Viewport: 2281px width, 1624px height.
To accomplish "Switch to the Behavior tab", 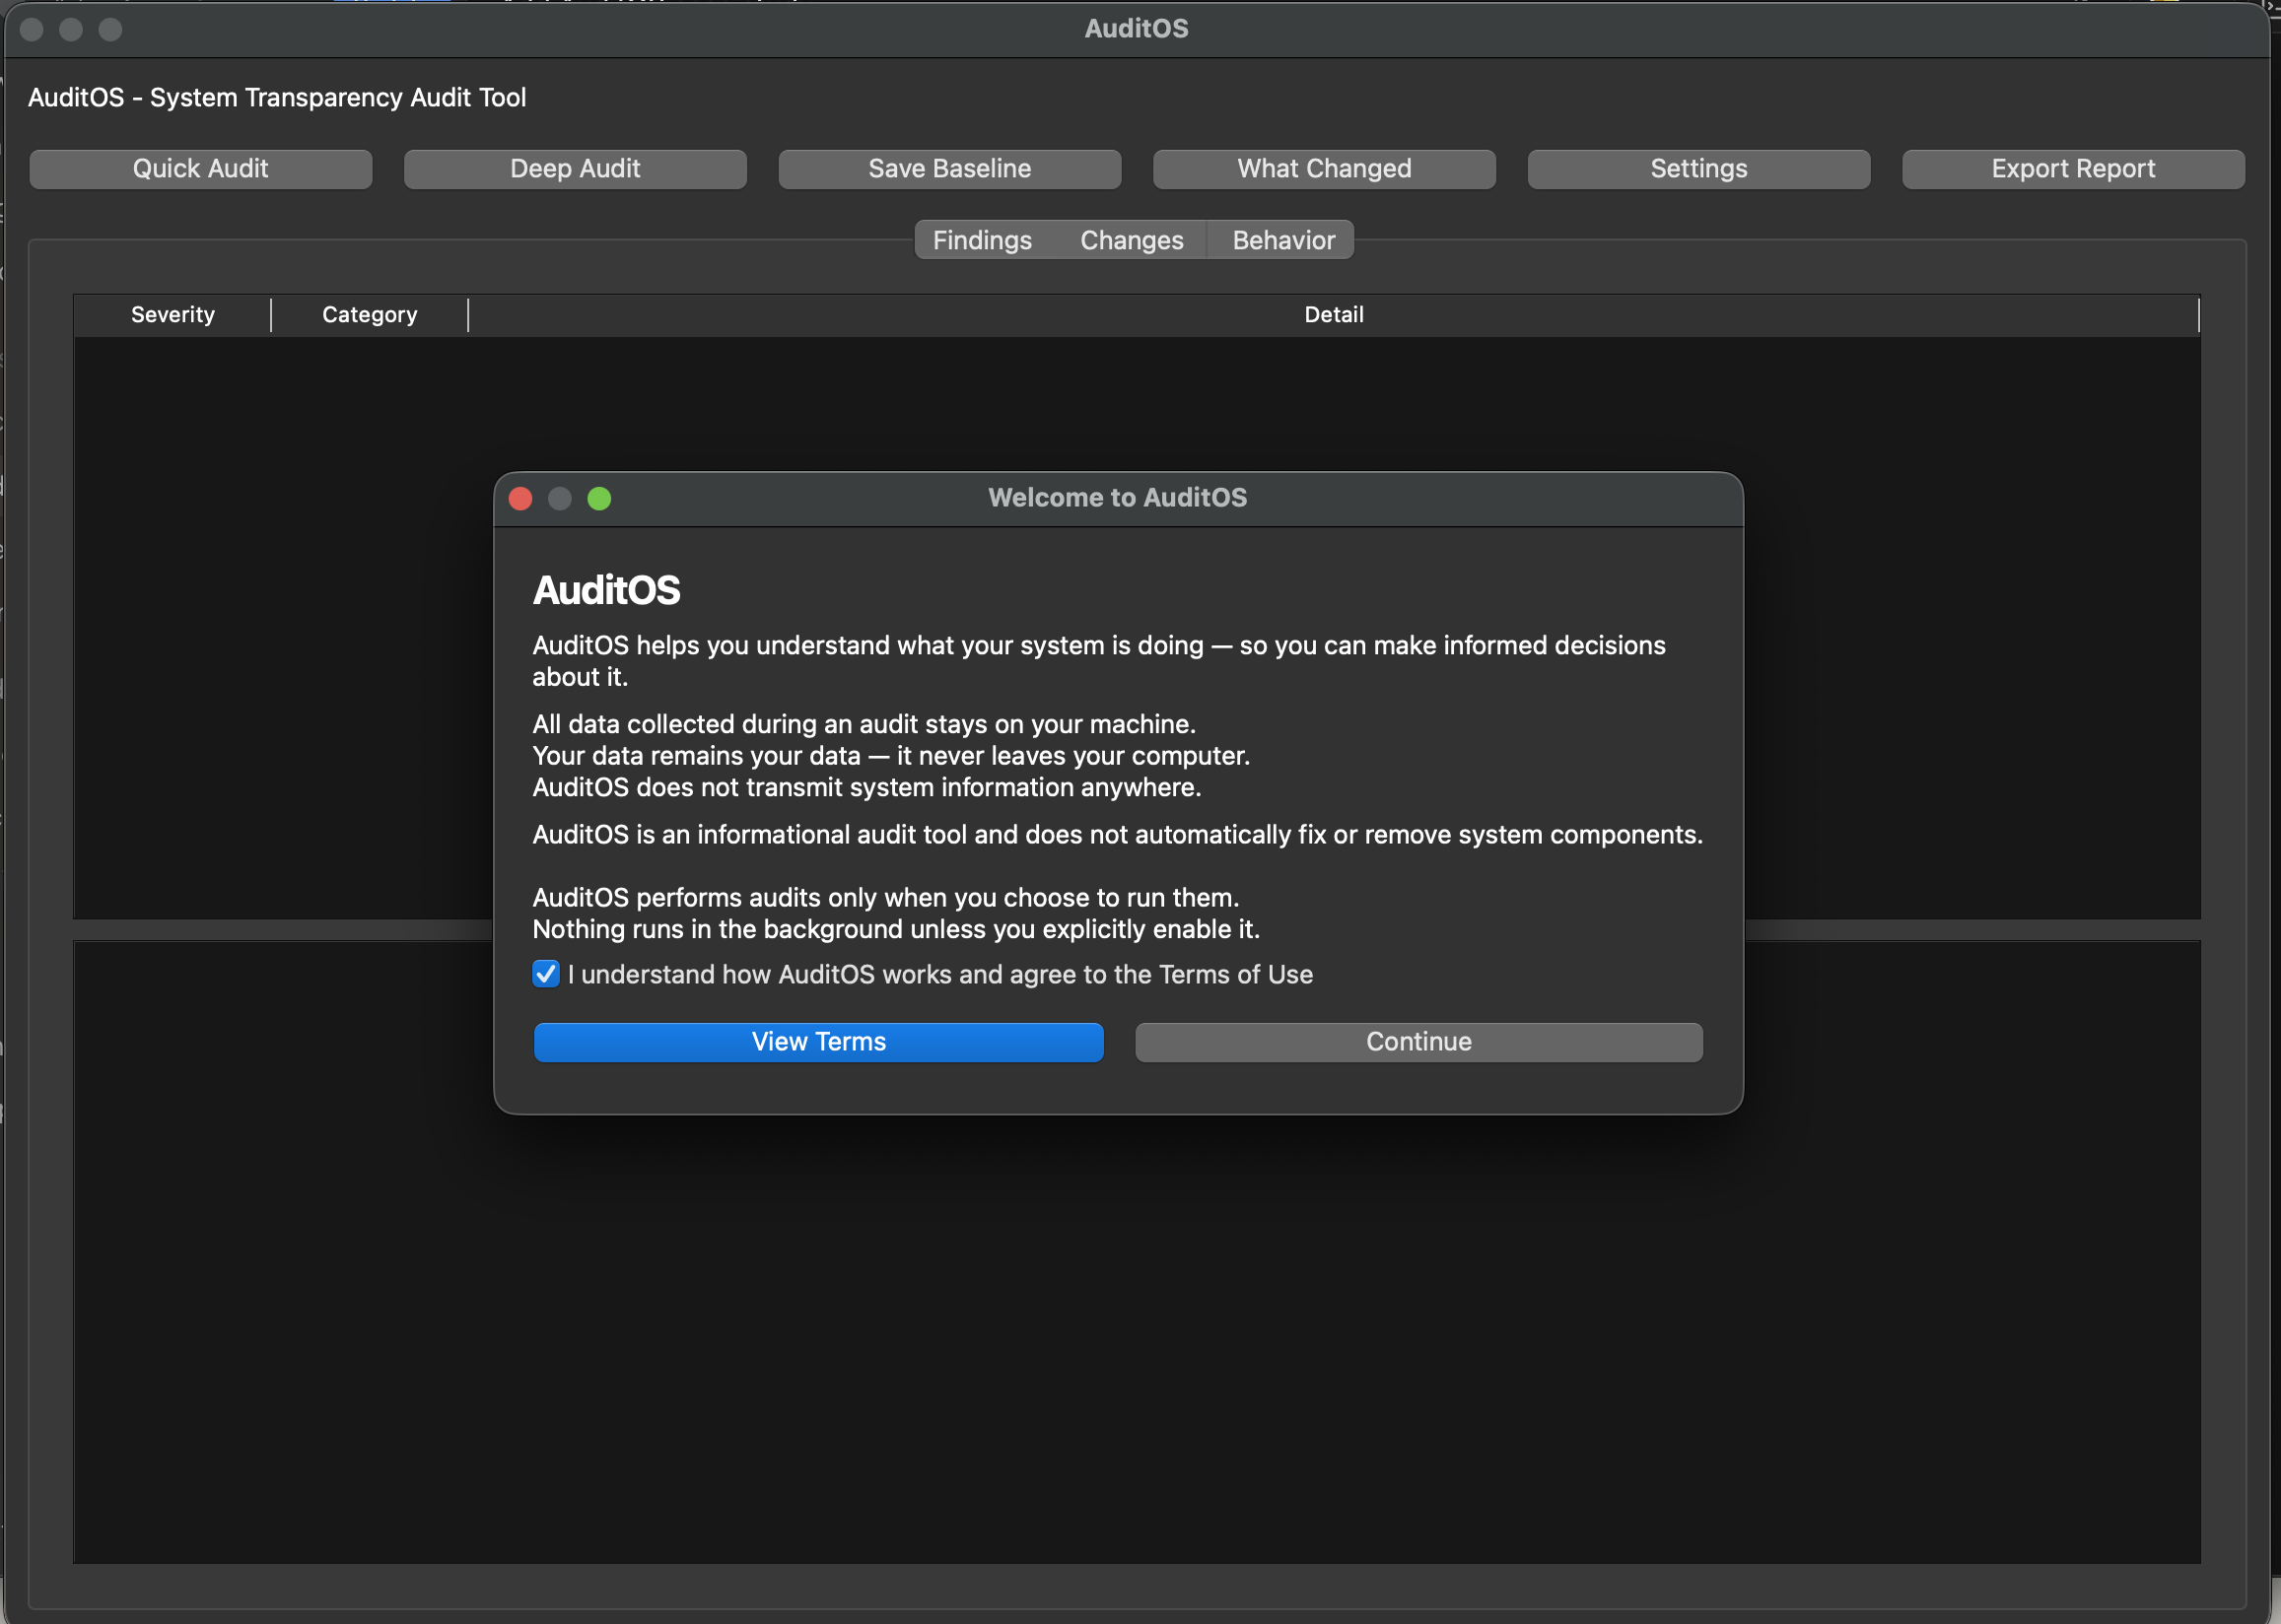I will pos(1283,241).
